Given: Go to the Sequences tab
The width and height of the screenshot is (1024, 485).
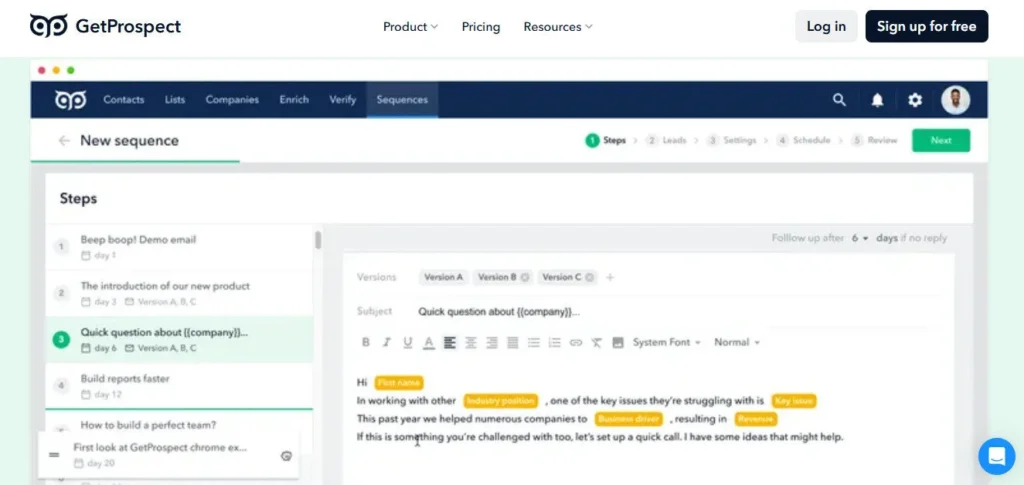Looking at the screenshot, I should coord(402,100).
